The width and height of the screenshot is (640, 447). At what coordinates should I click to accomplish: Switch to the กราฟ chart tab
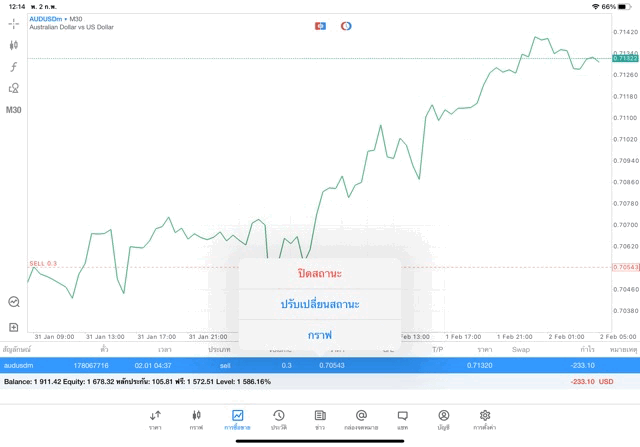pyautogui.click(x=196, y=419)
